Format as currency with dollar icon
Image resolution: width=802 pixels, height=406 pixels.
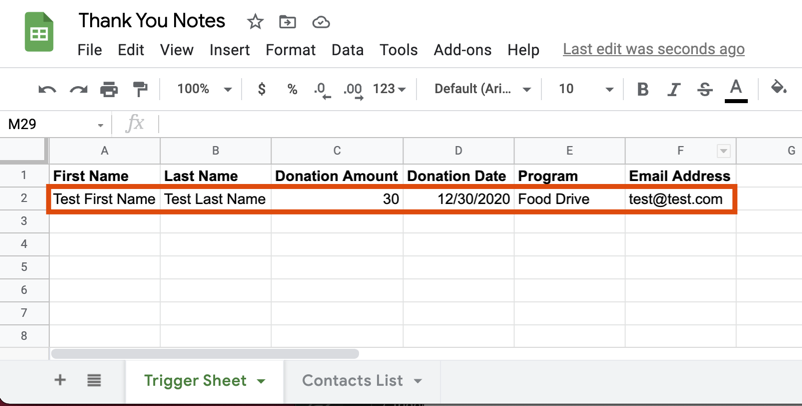pos(261,89)
